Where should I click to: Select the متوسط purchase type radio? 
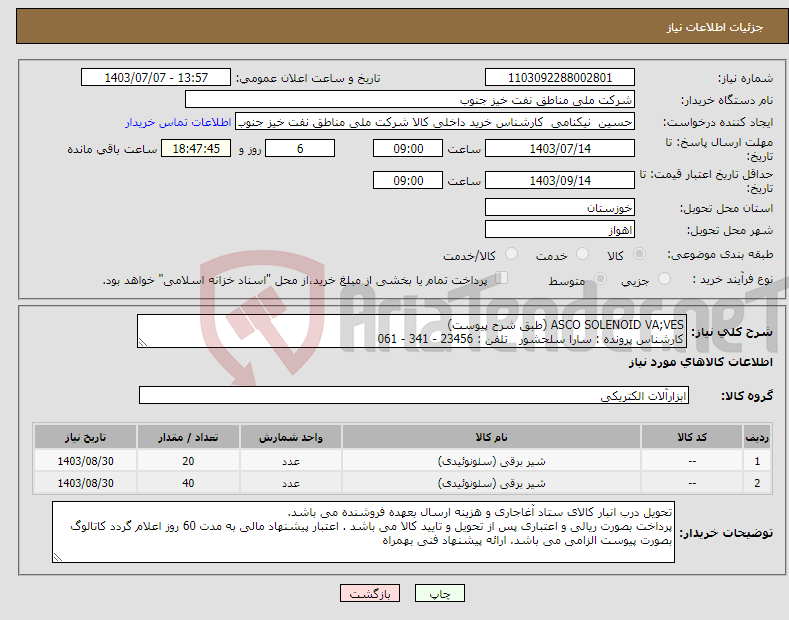click(600, 278)
